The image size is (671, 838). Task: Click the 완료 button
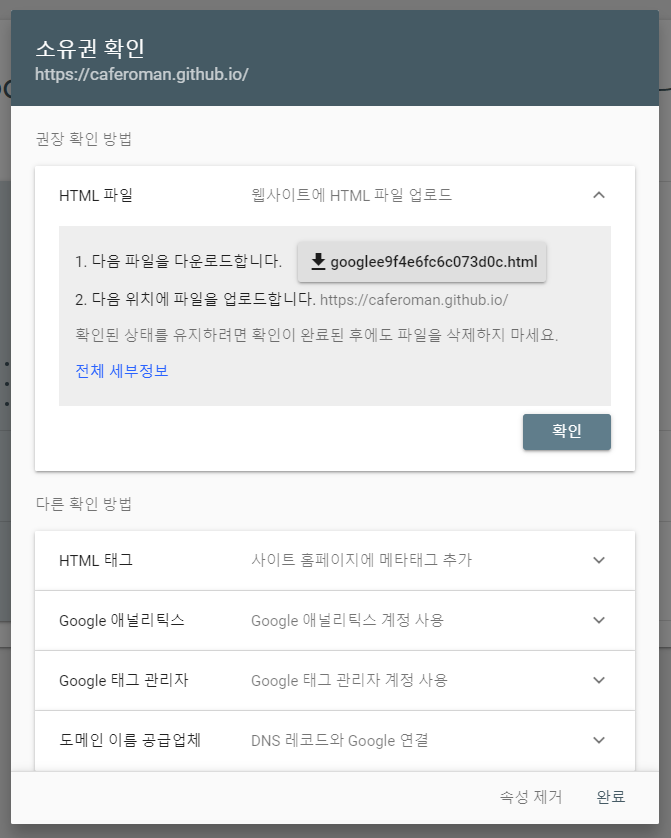point(611,797)
